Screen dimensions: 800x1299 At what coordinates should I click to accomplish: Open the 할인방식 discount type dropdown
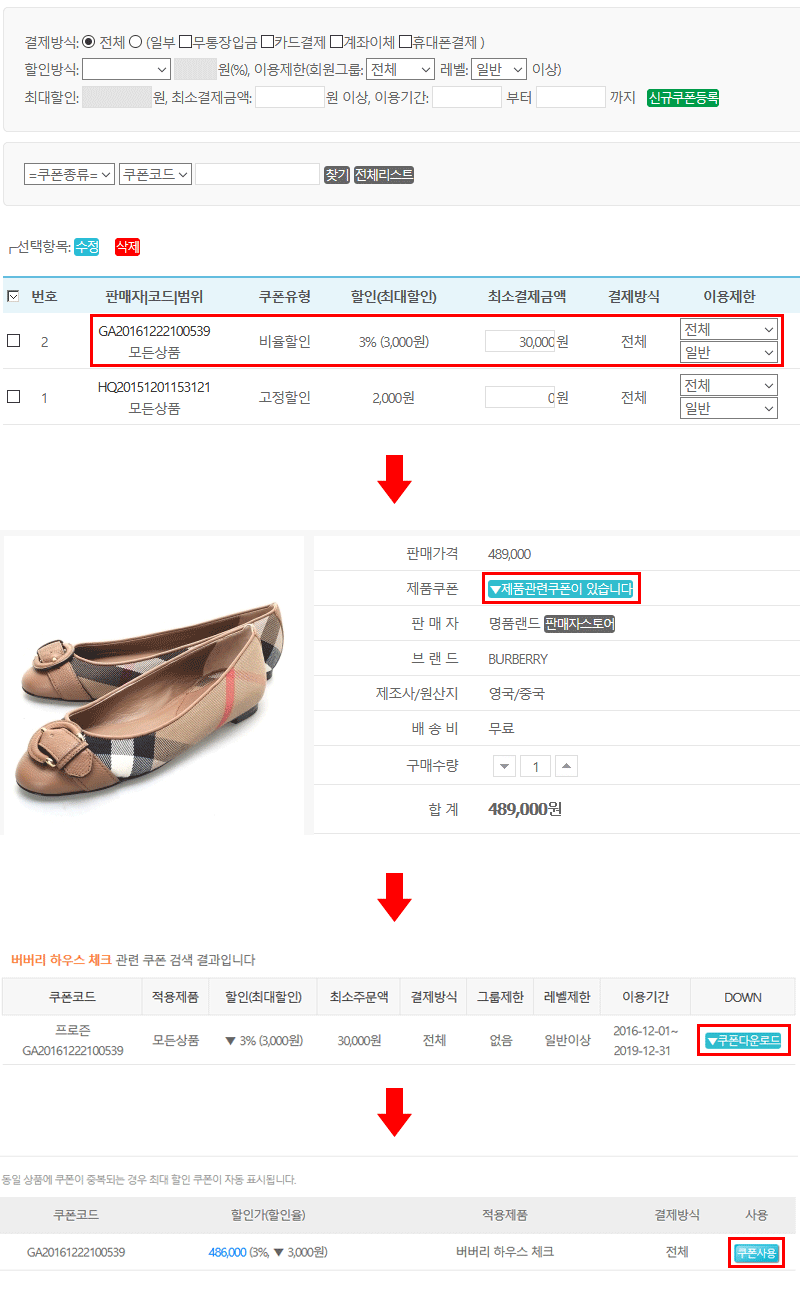tap(127, 70)
